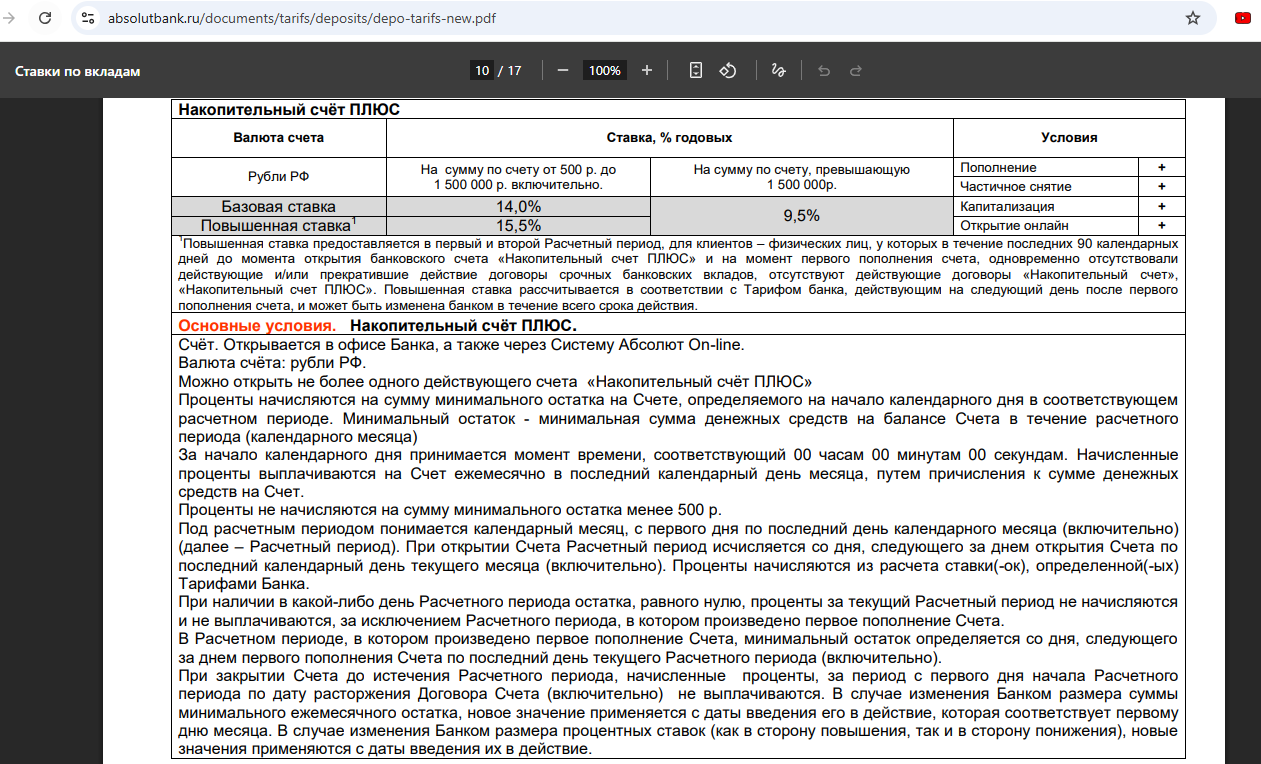1261x764 pixels.
Task: Redo the annotation
Action: pyautogui.click(x=856, y=70)
